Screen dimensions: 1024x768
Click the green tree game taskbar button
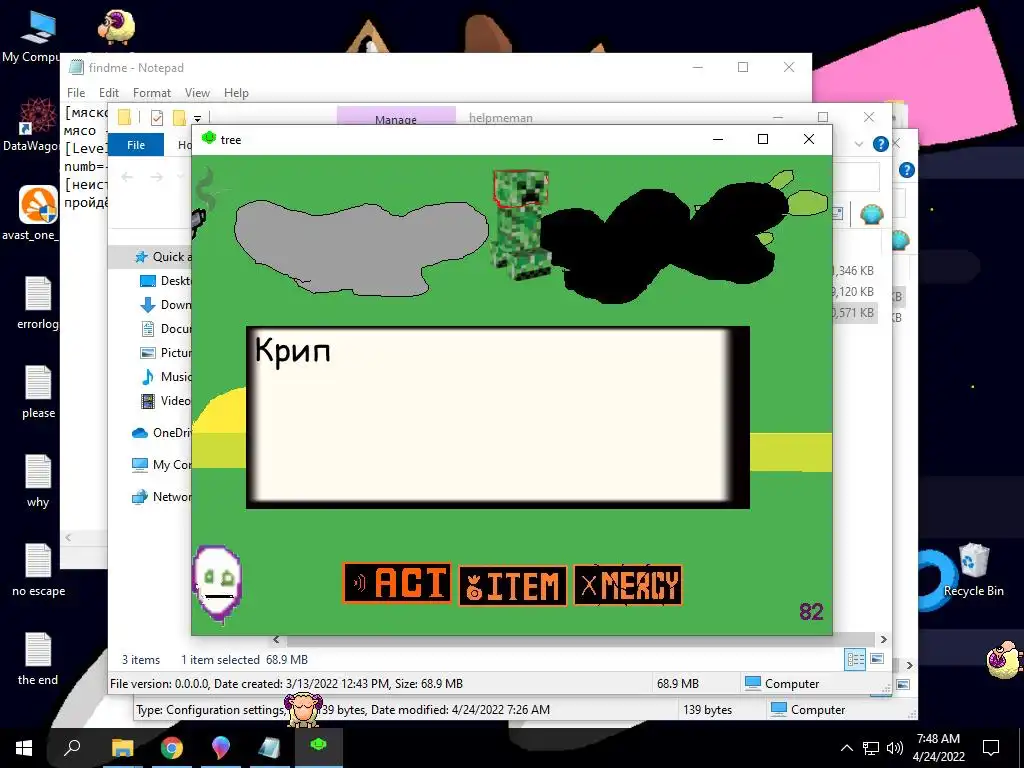(318, 748)
